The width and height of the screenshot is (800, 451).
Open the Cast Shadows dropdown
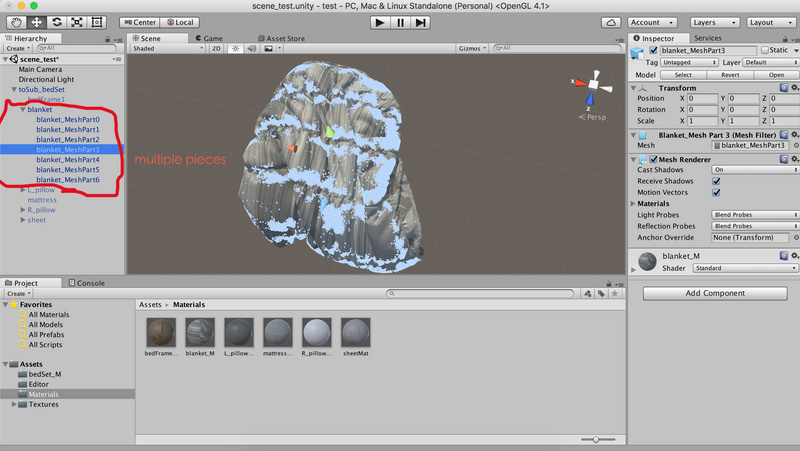click(755, 170)
